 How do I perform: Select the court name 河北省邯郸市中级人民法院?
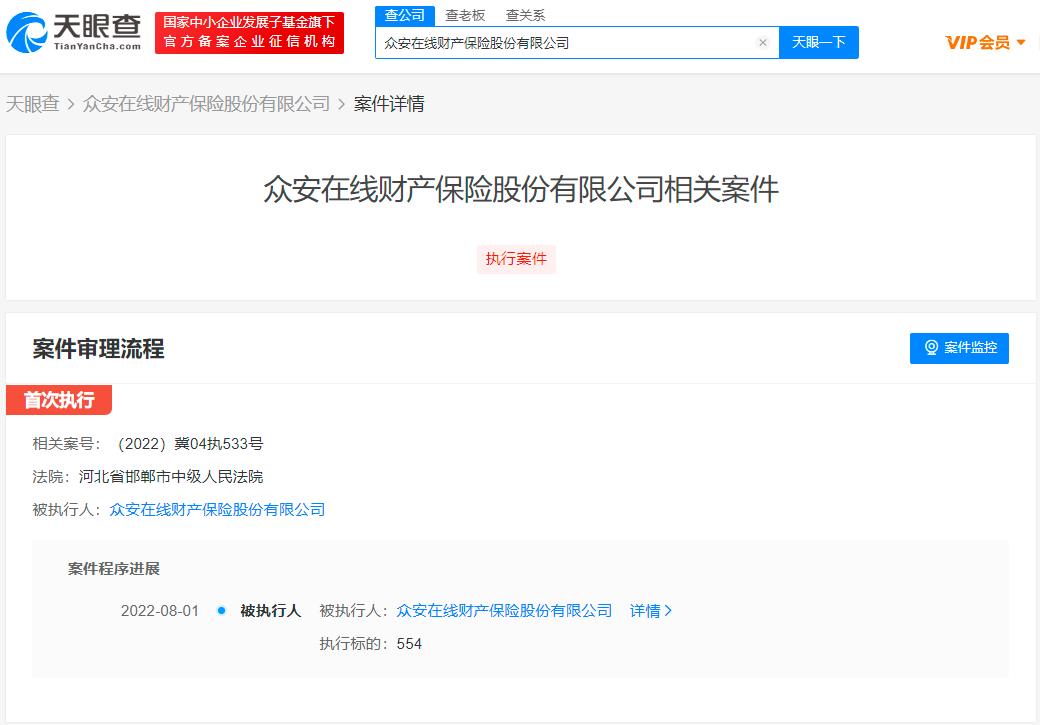(171, 476)
